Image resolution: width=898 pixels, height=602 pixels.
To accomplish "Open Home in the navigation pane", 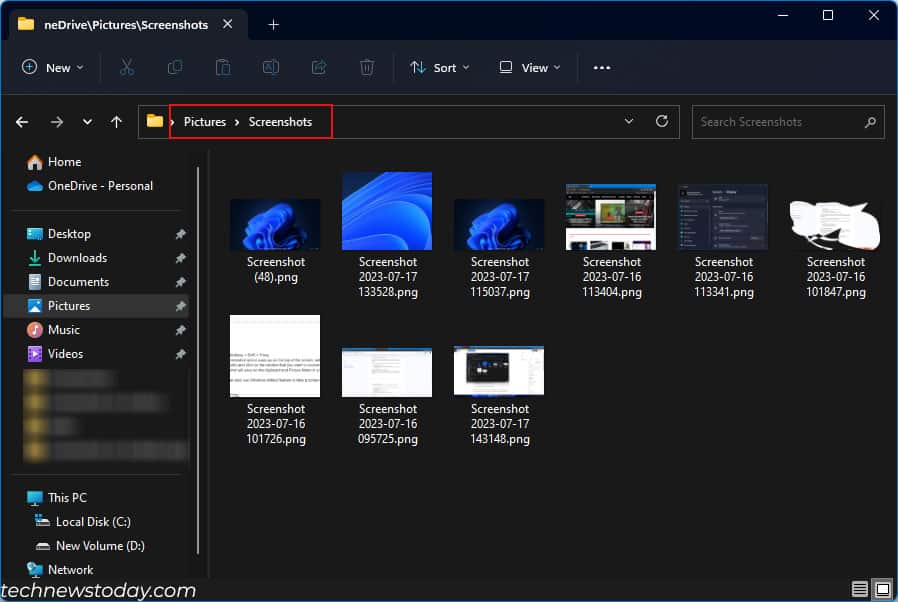I will pyautogui.click(x=64, y=162).
